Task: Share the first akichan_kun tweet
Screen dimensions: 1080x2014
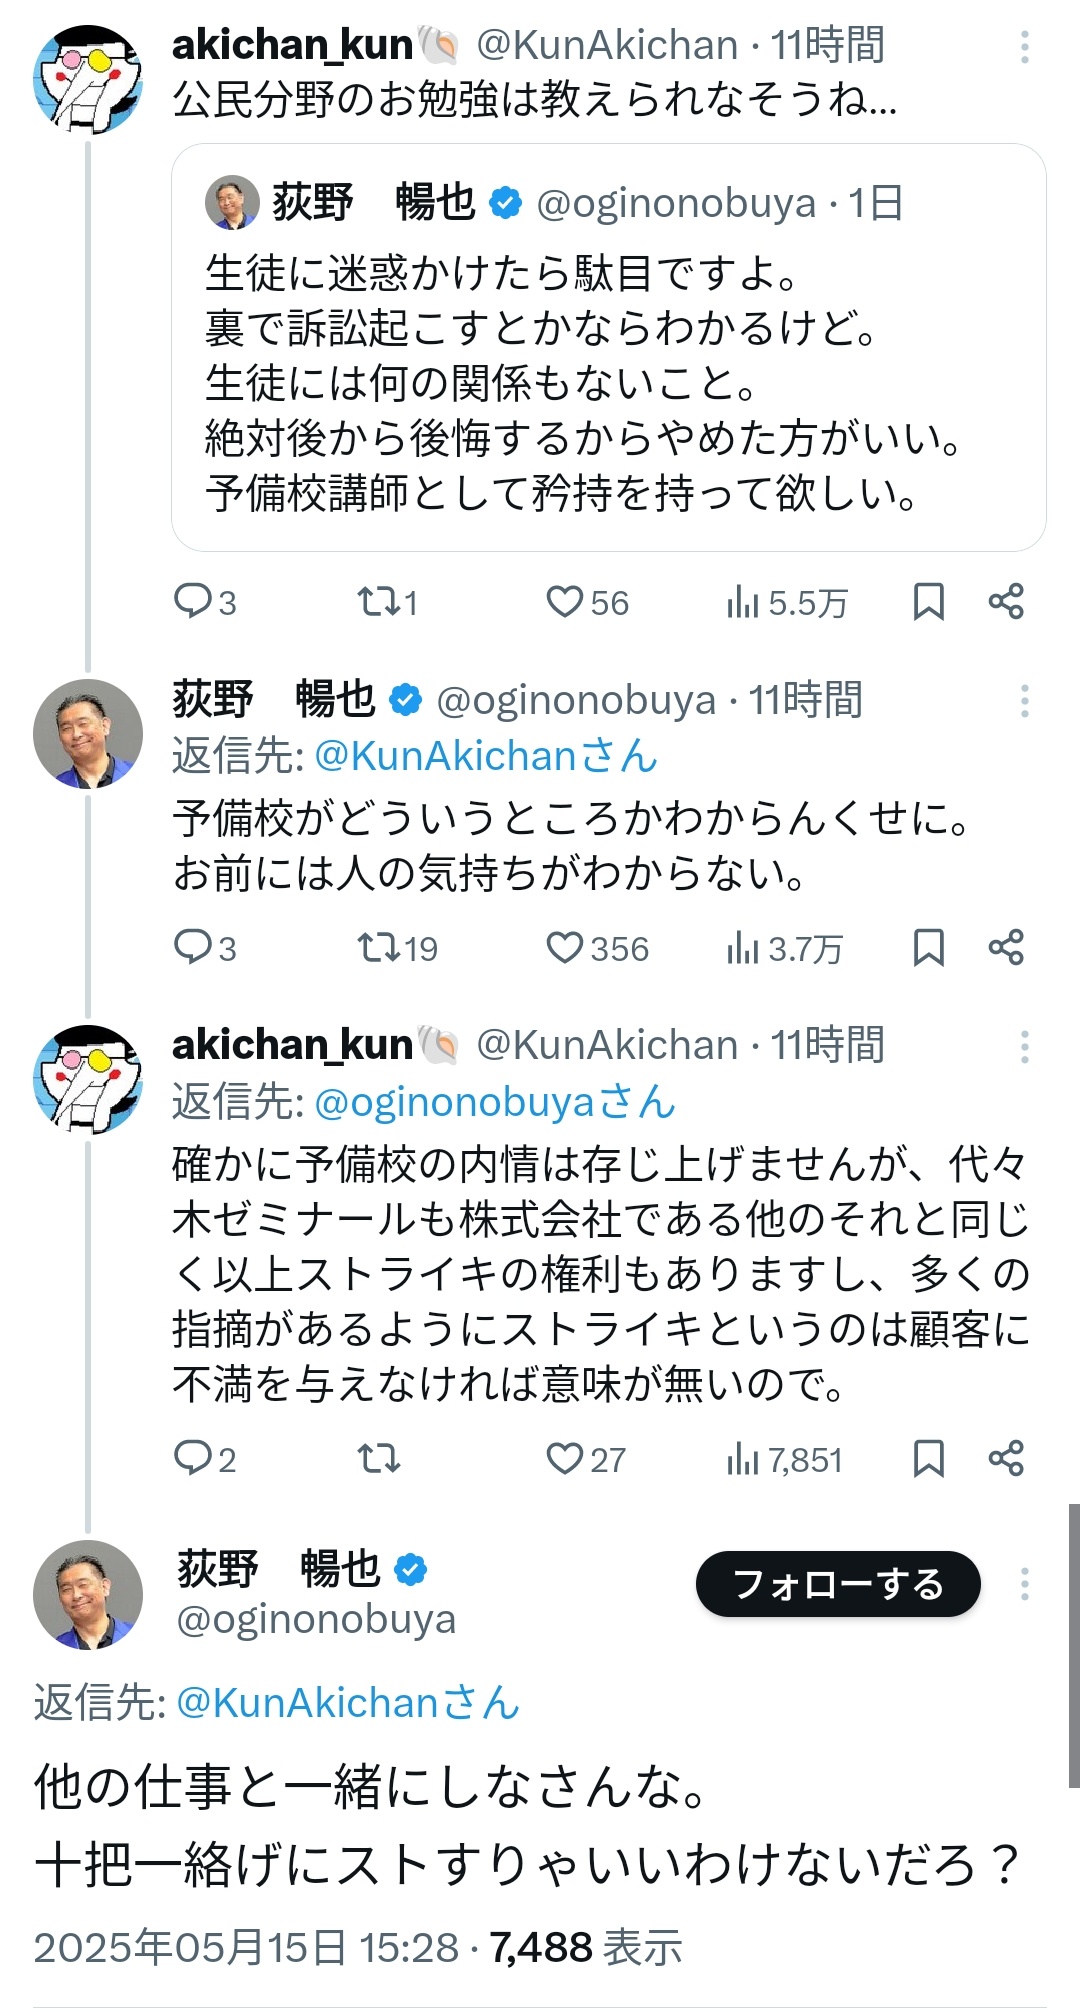Action: 1006,601
